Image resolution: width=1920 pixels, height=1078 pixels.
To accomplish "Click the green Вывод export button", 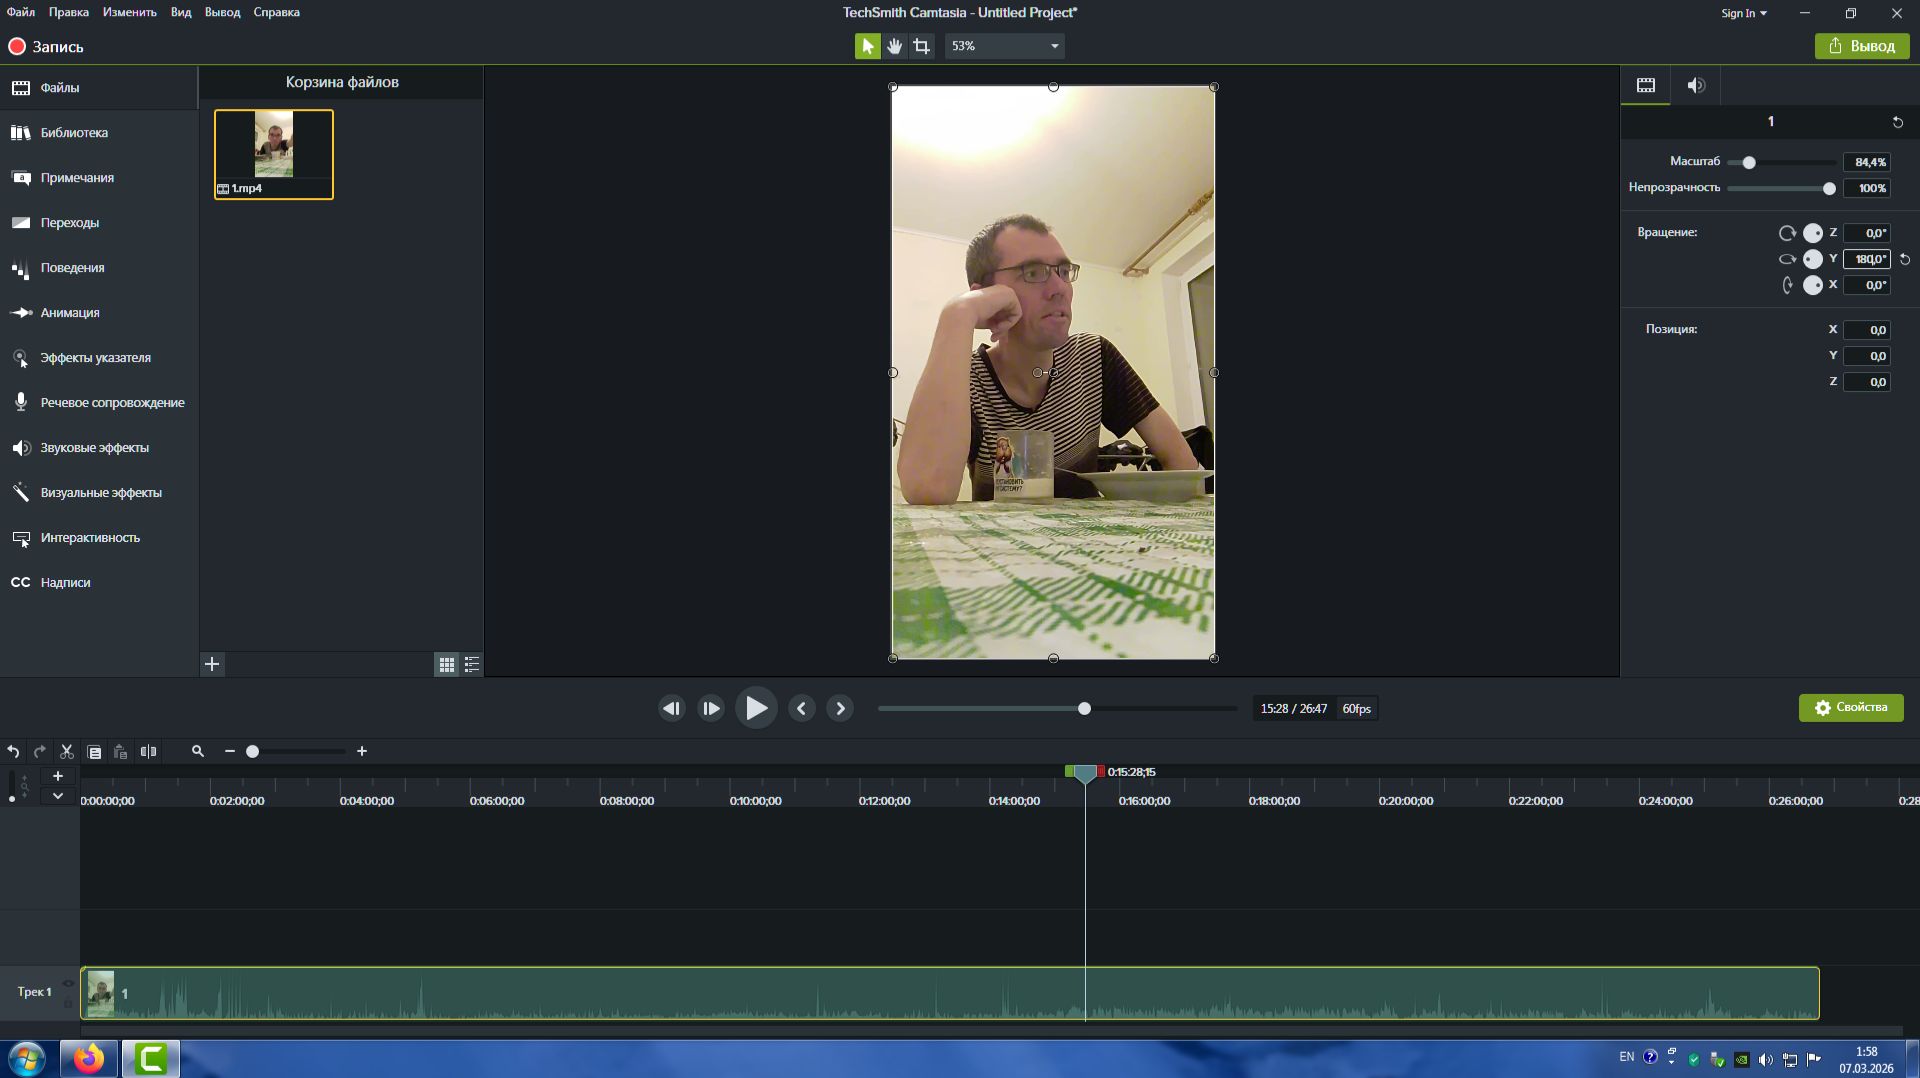I will [x=1861, y=46].
